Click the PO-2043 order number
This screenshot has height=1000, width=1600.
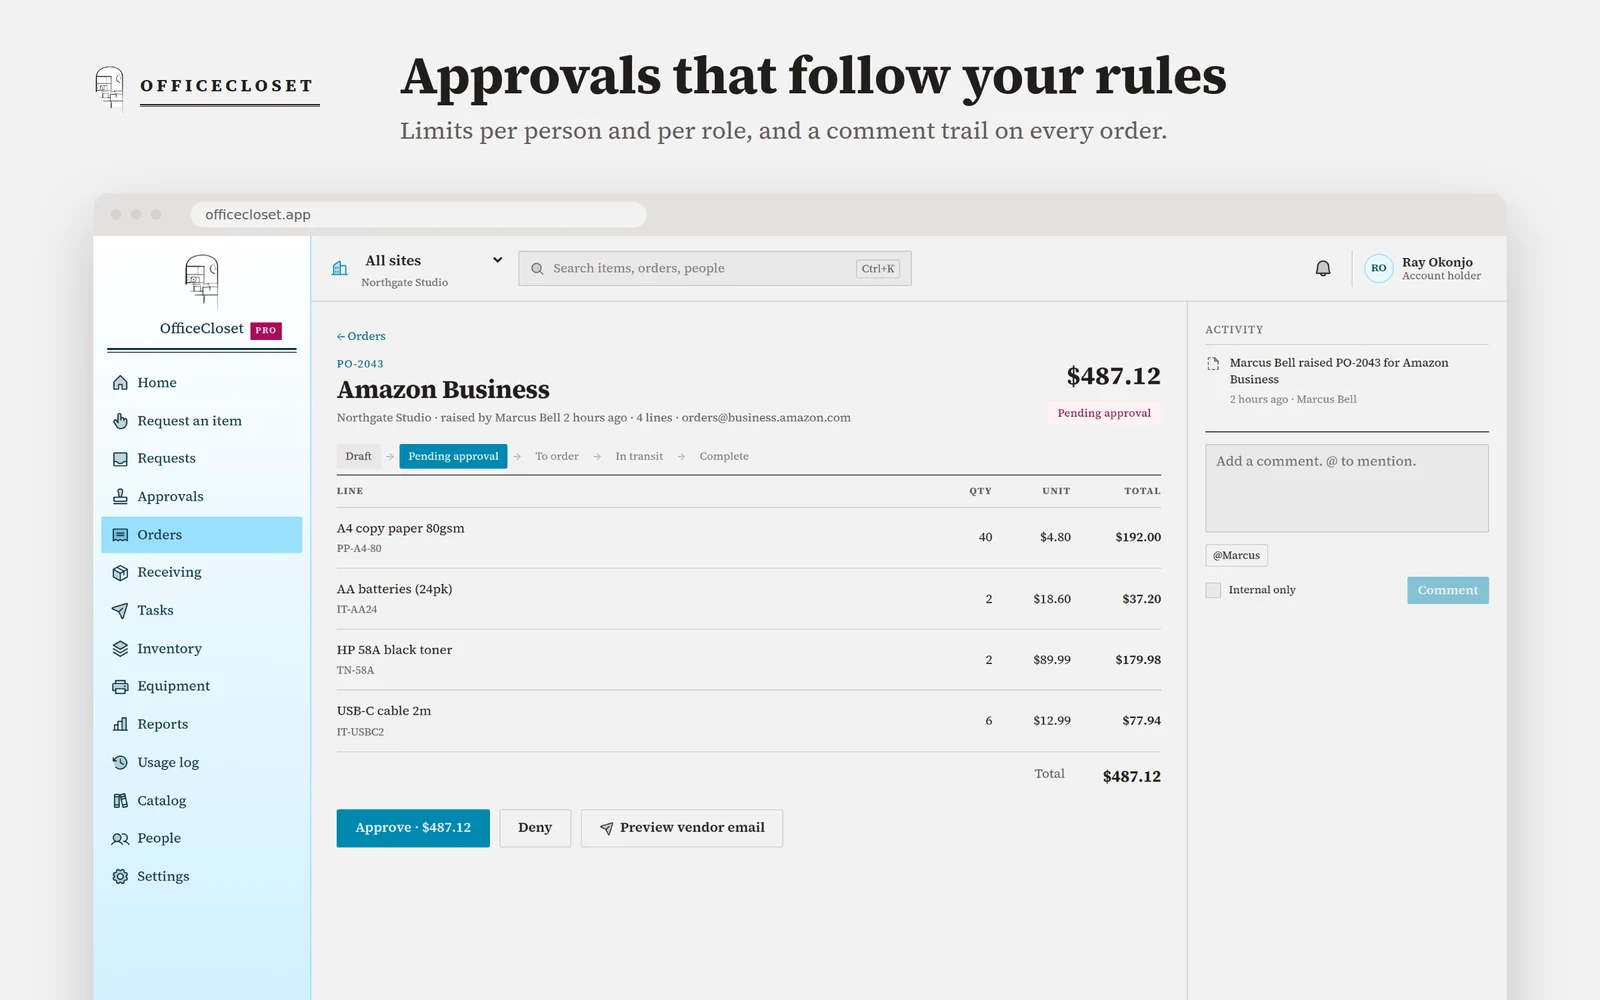(360, 364)
